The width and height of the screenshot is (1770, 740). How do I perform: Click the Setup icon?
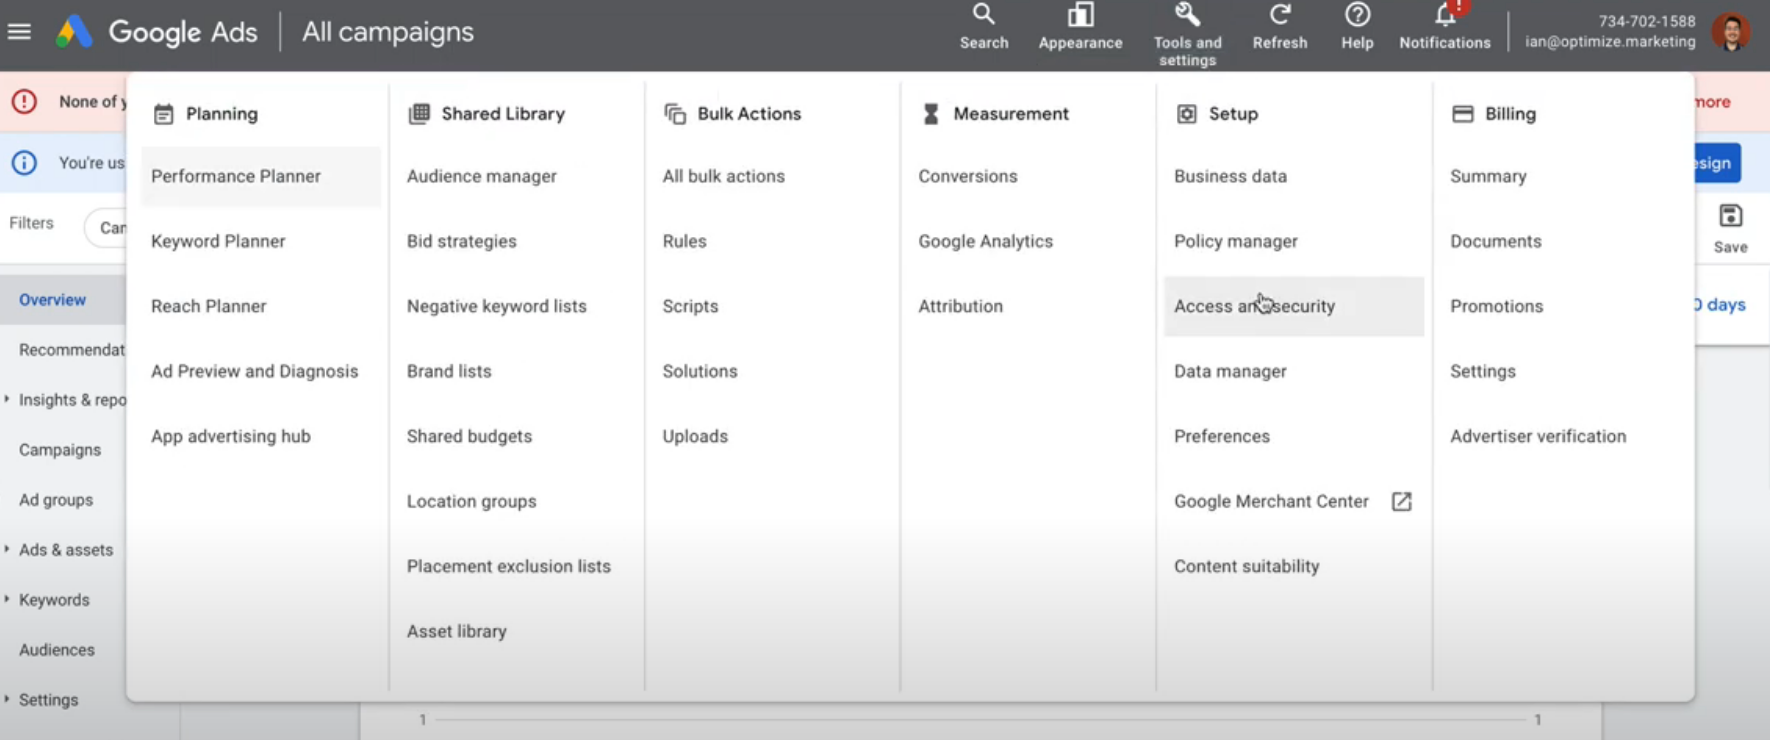1186,114
